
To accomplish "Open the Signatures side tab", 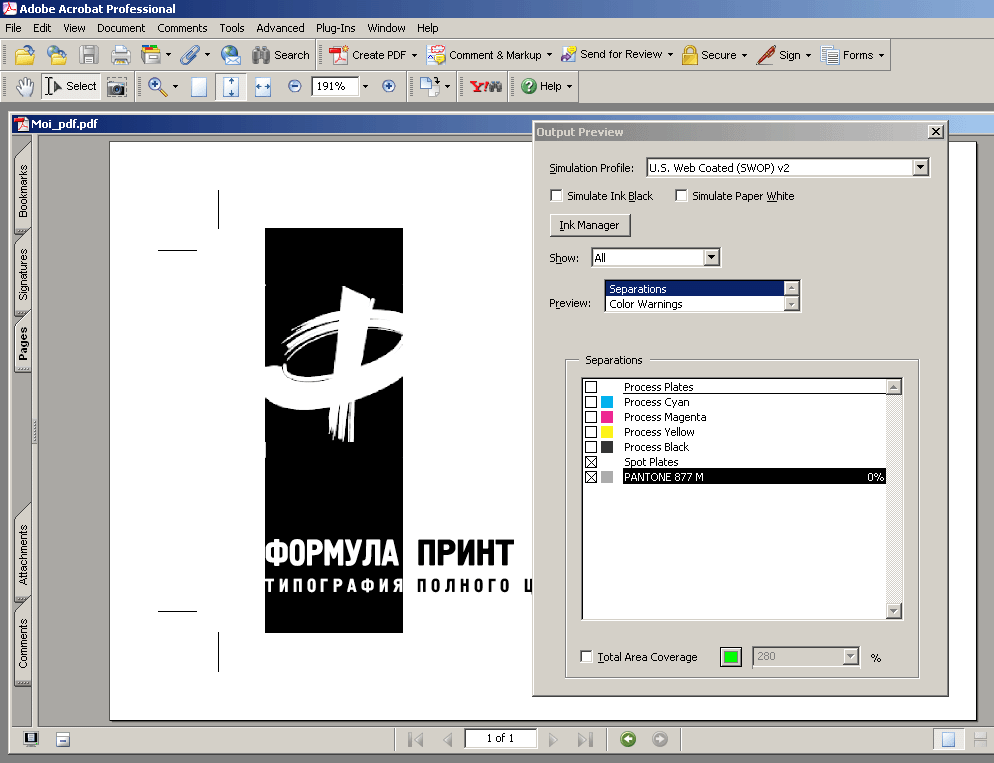I will coord(23,274).
